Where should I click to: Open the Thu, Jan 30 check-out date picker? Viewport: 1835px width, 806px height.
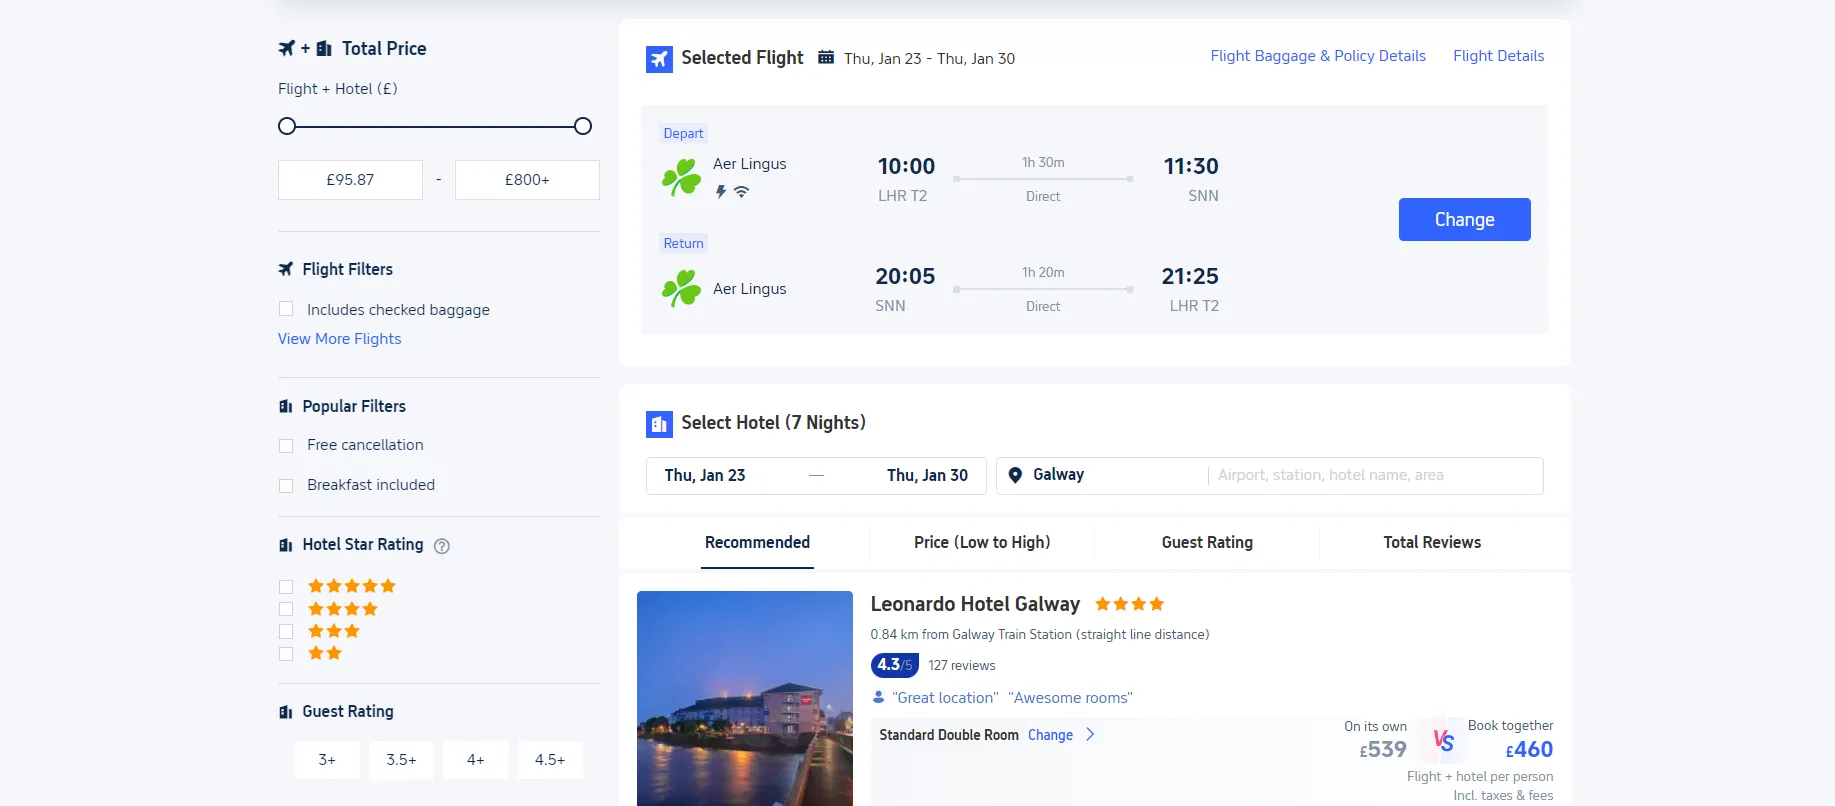click(927, 475)
